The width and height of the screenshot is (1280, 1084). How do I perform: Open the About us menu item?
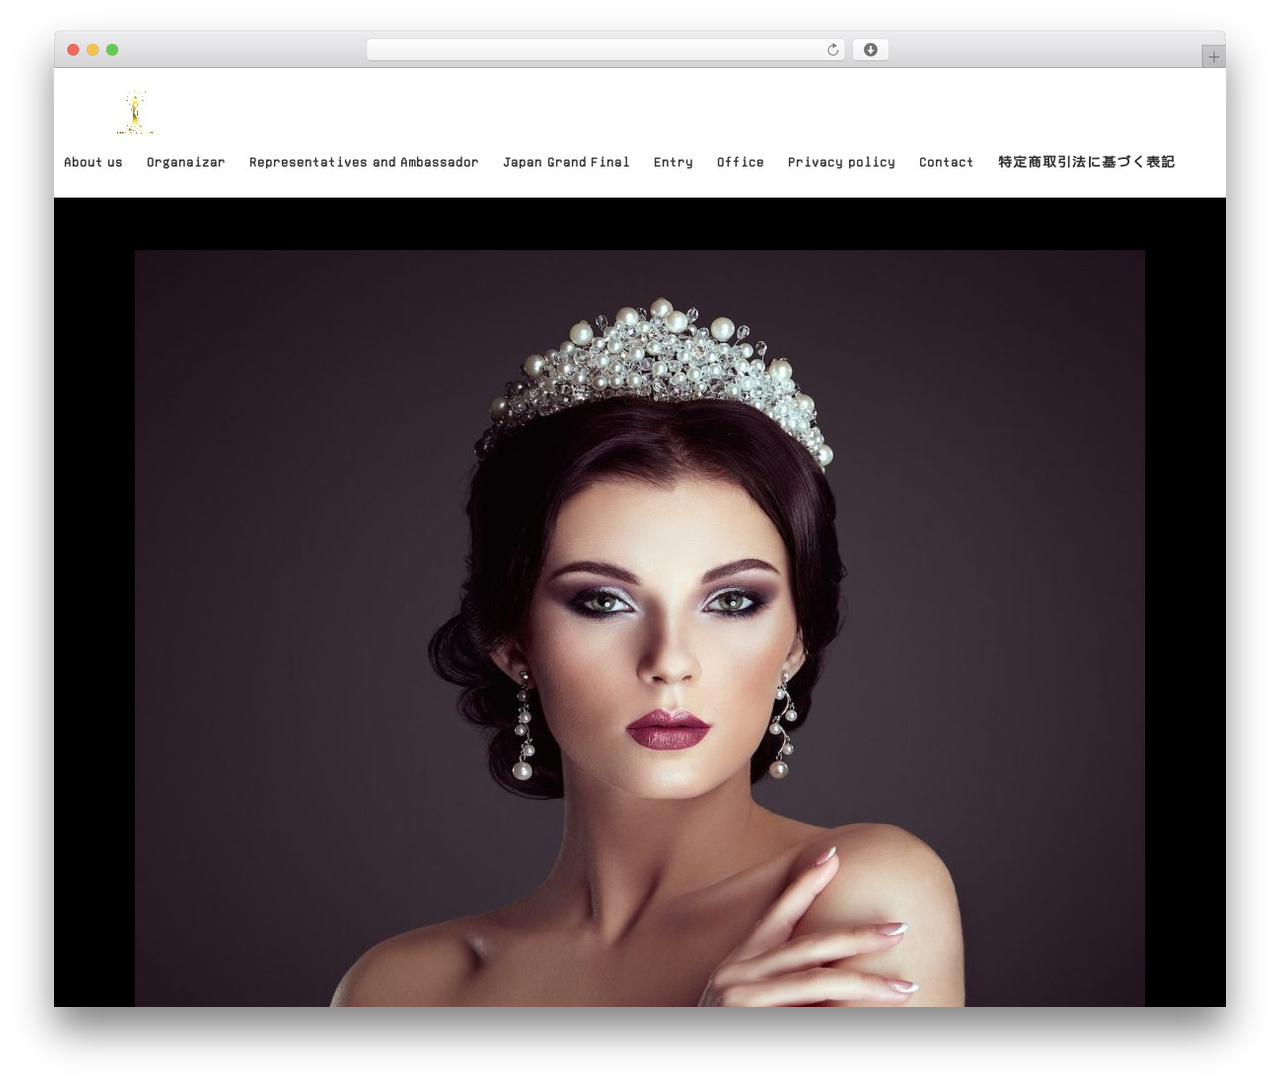[93, 162]
